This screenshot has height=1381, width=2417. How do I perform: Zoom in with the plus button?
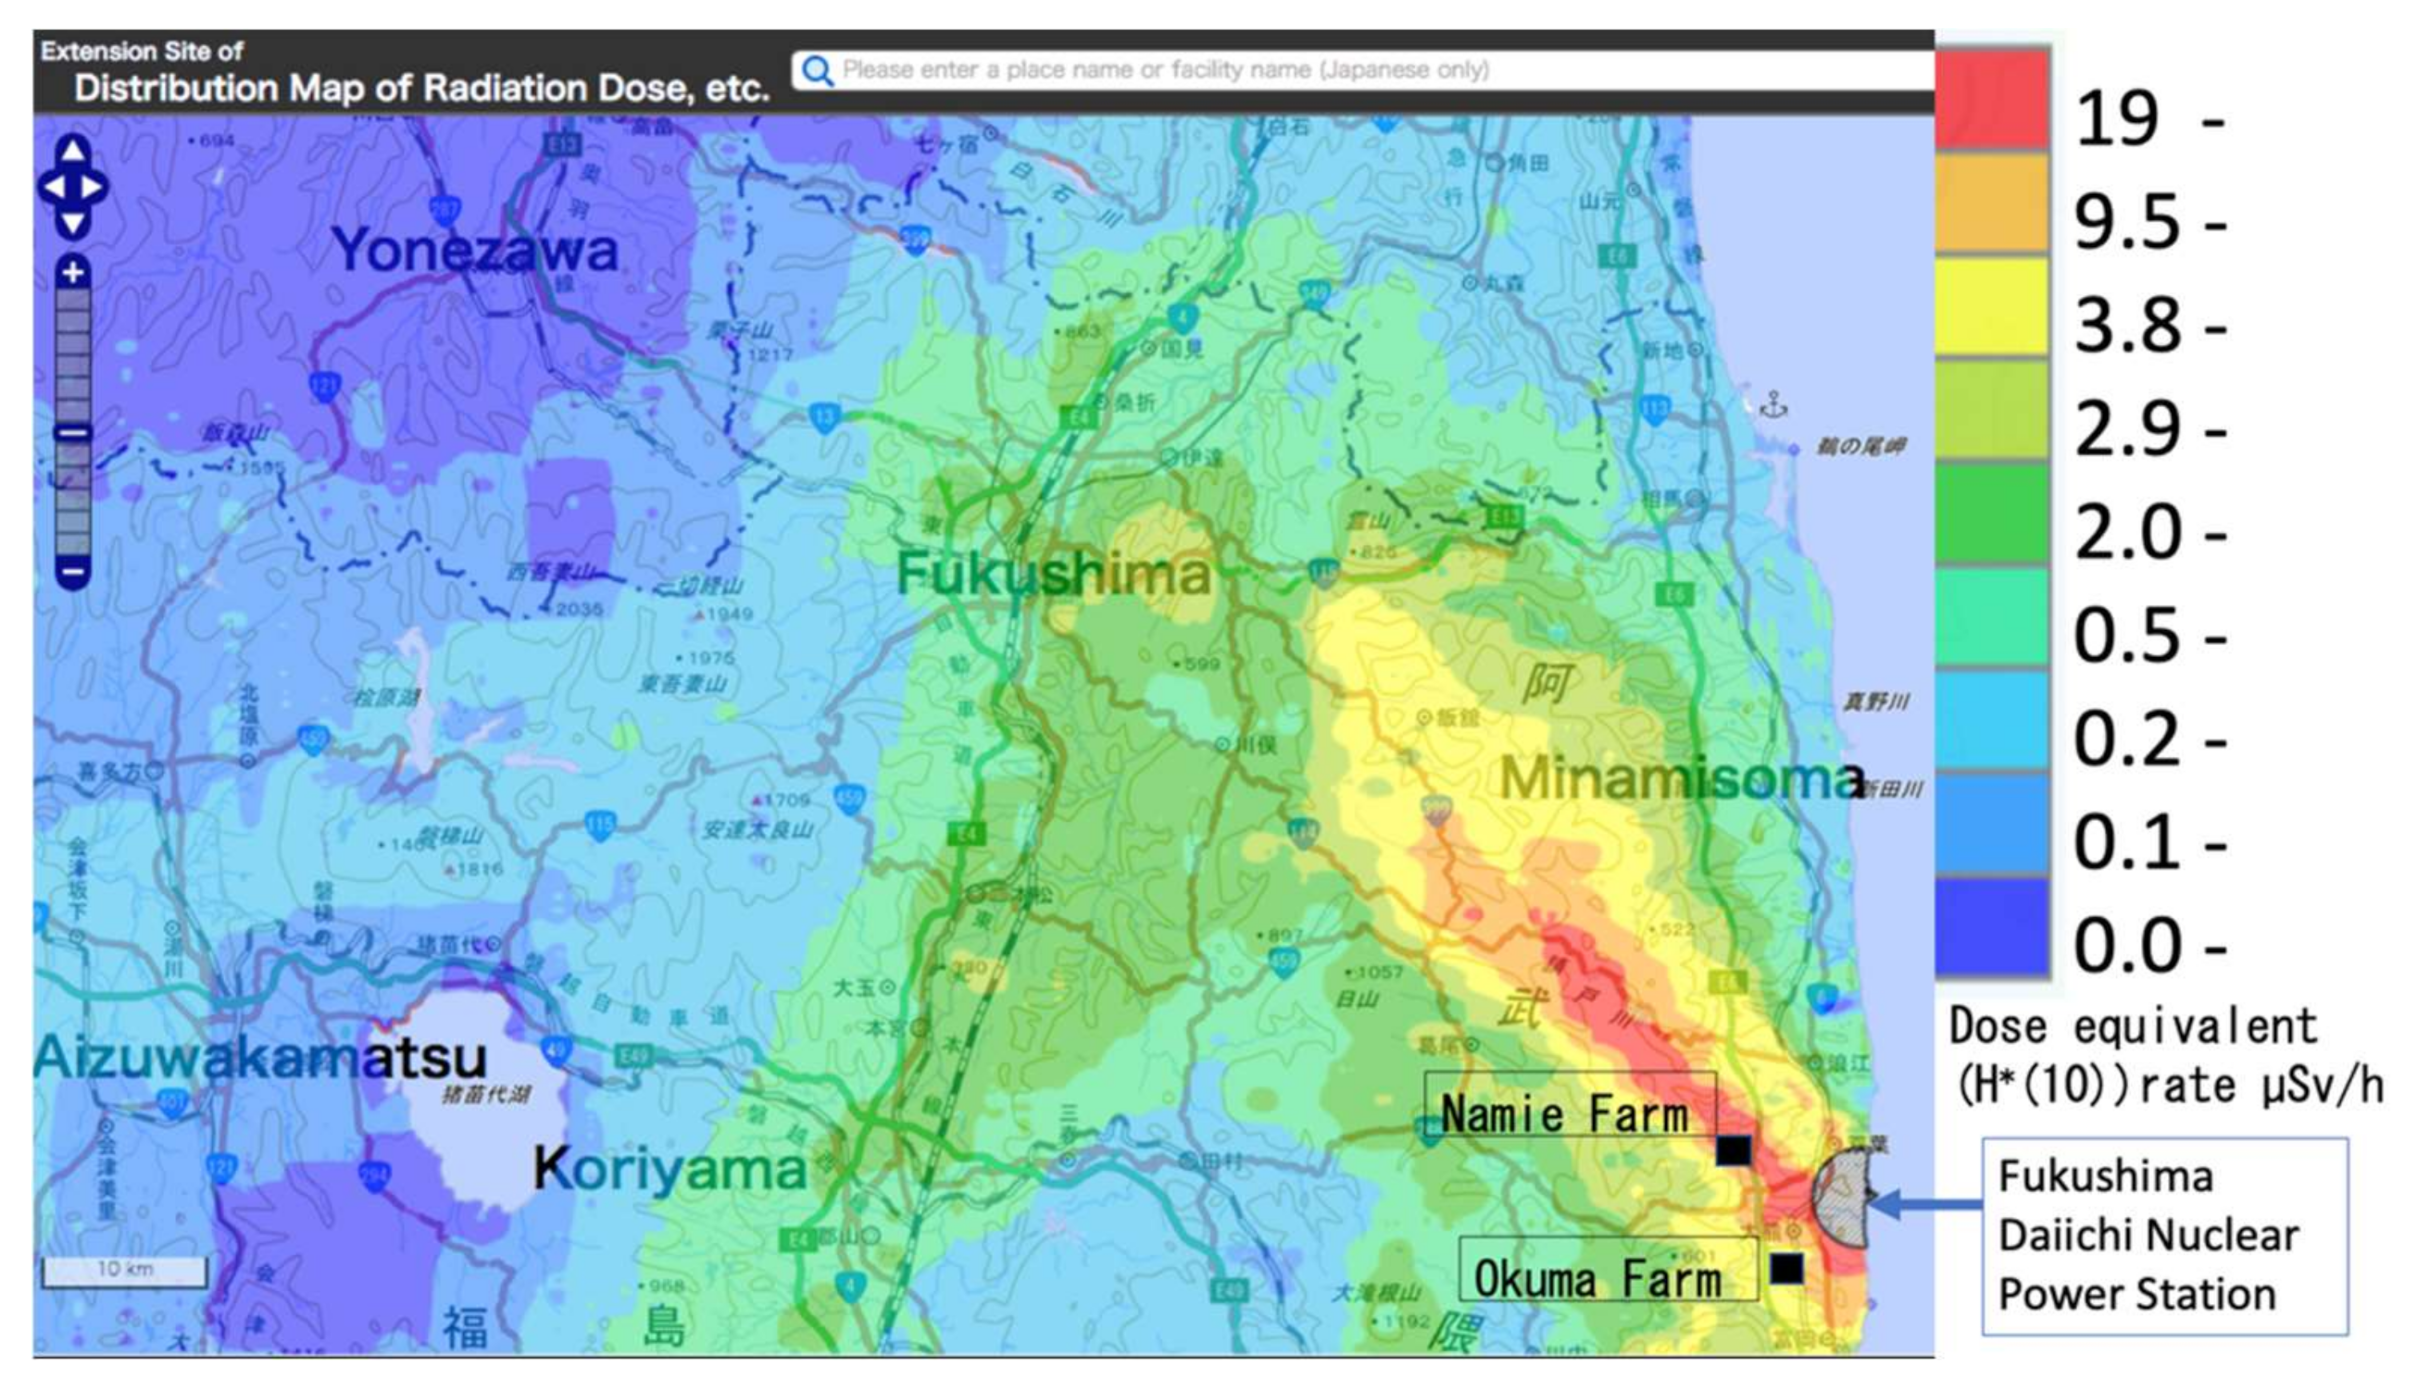73,272
